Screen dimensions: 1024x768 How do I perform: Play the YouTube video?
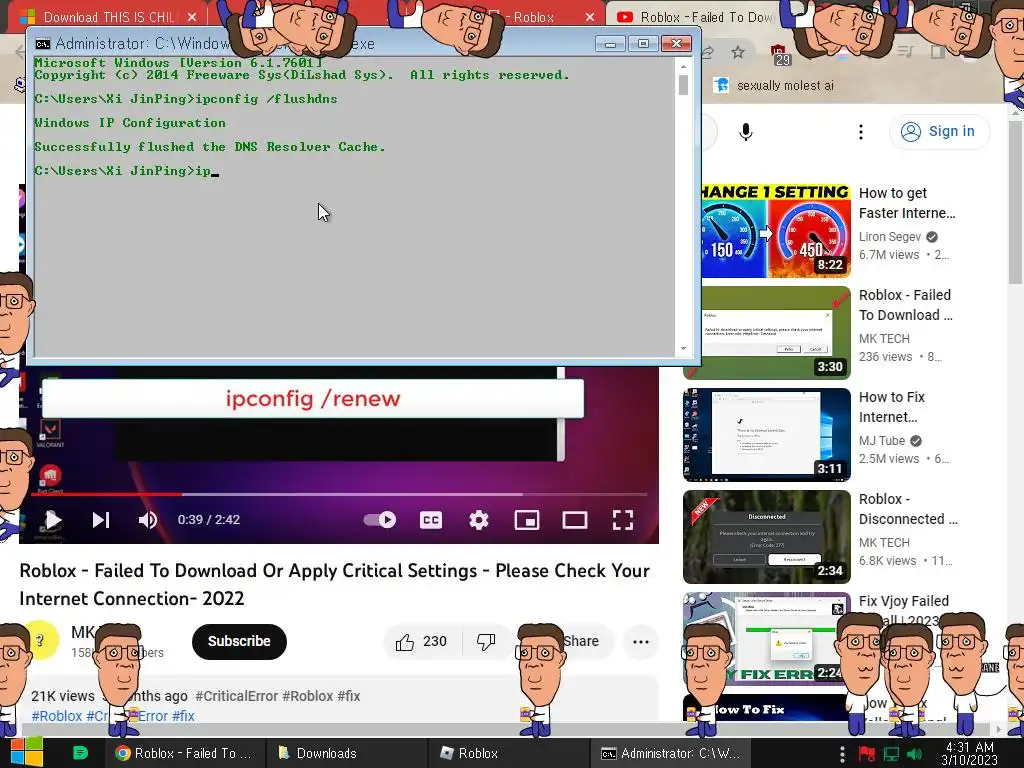click(x=52, y=520)
